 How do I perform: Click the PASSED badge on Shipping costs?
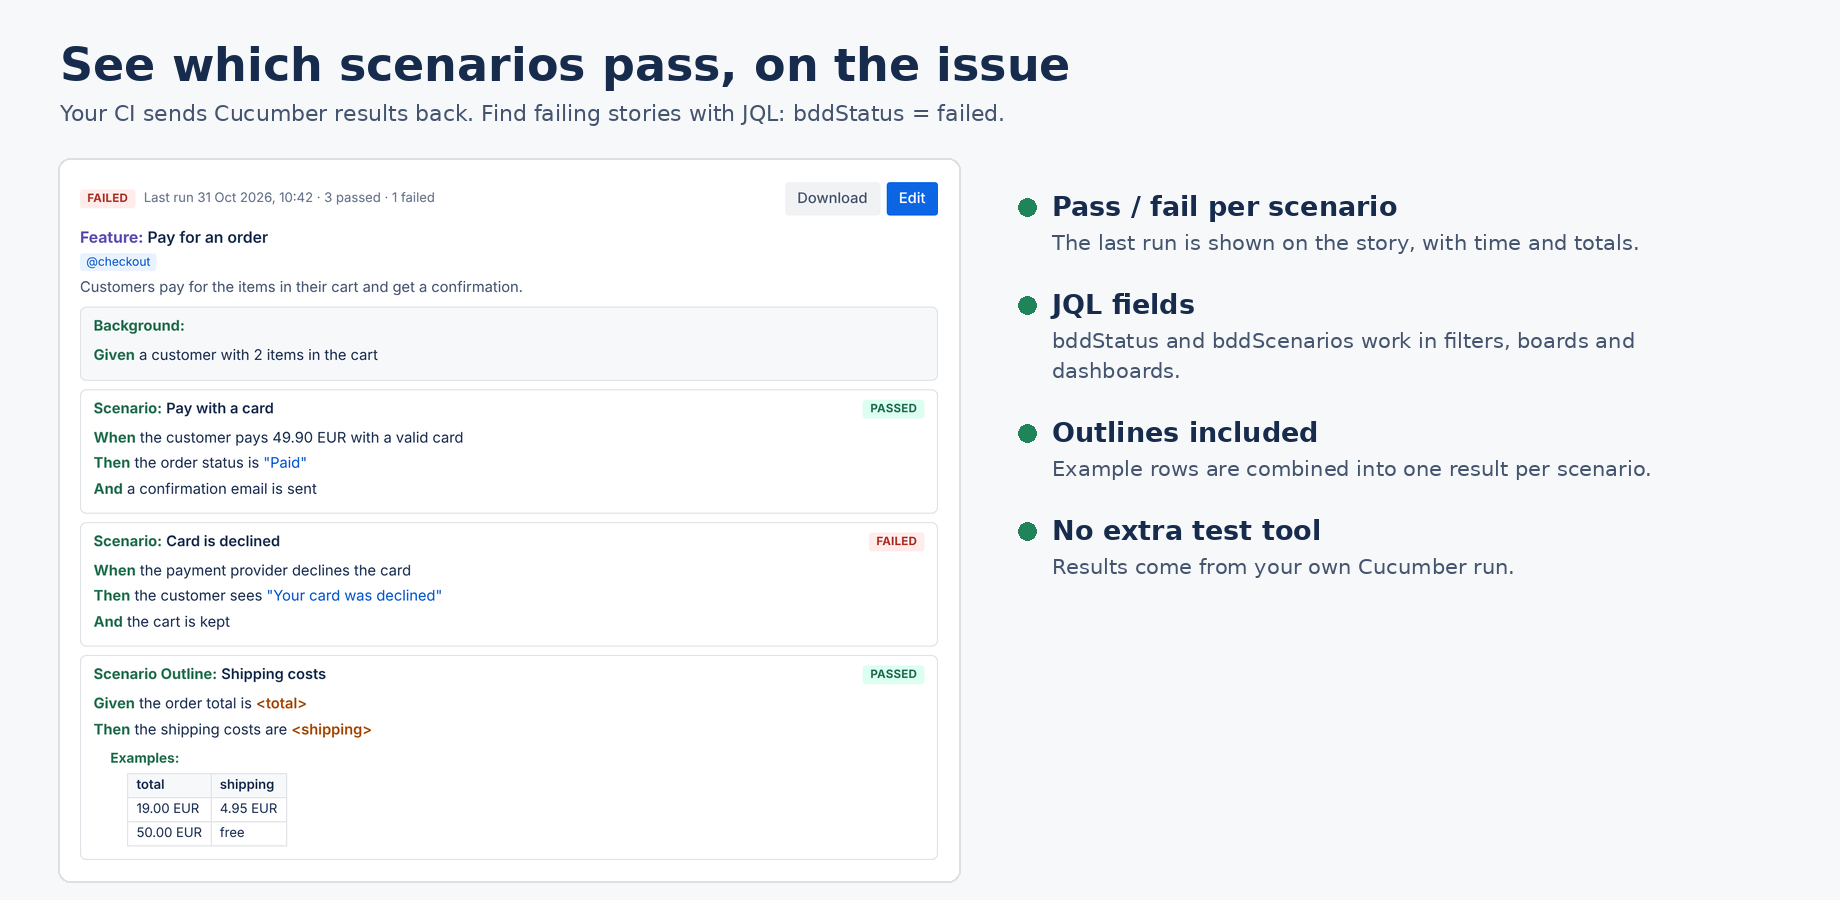coord(893,674)
